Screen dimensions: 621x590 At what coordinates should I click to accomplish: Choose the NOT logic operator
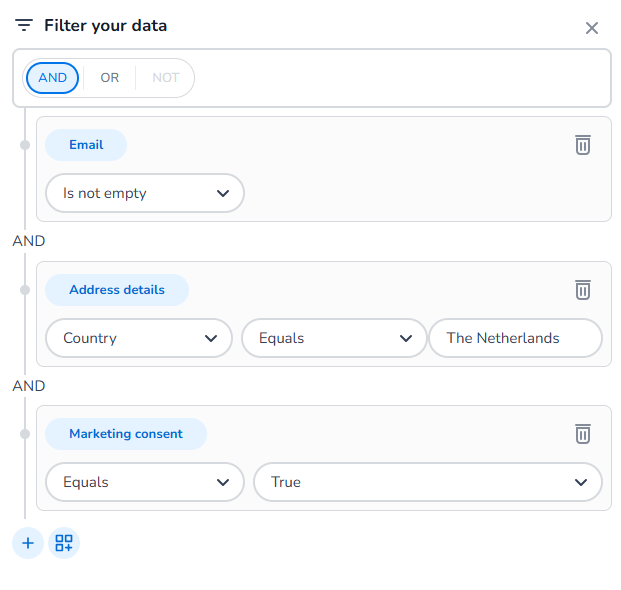166,78
